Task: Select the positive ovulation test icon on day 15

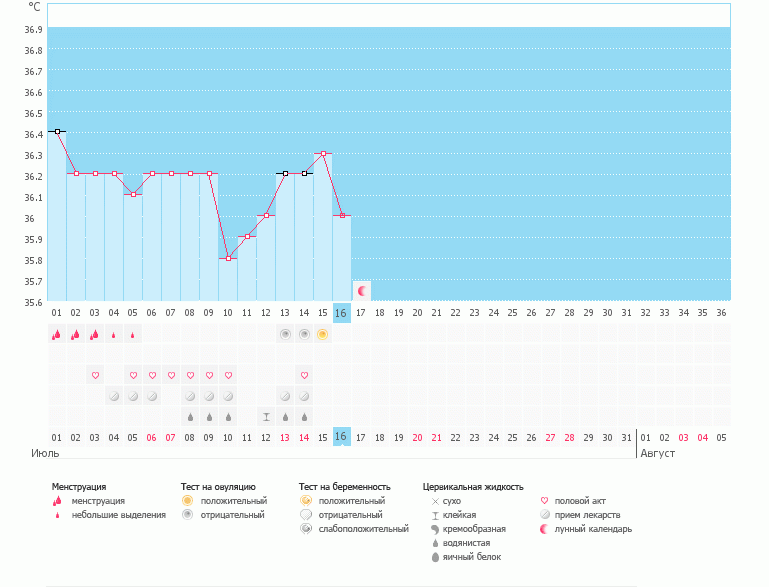Action: click(323, 335)
